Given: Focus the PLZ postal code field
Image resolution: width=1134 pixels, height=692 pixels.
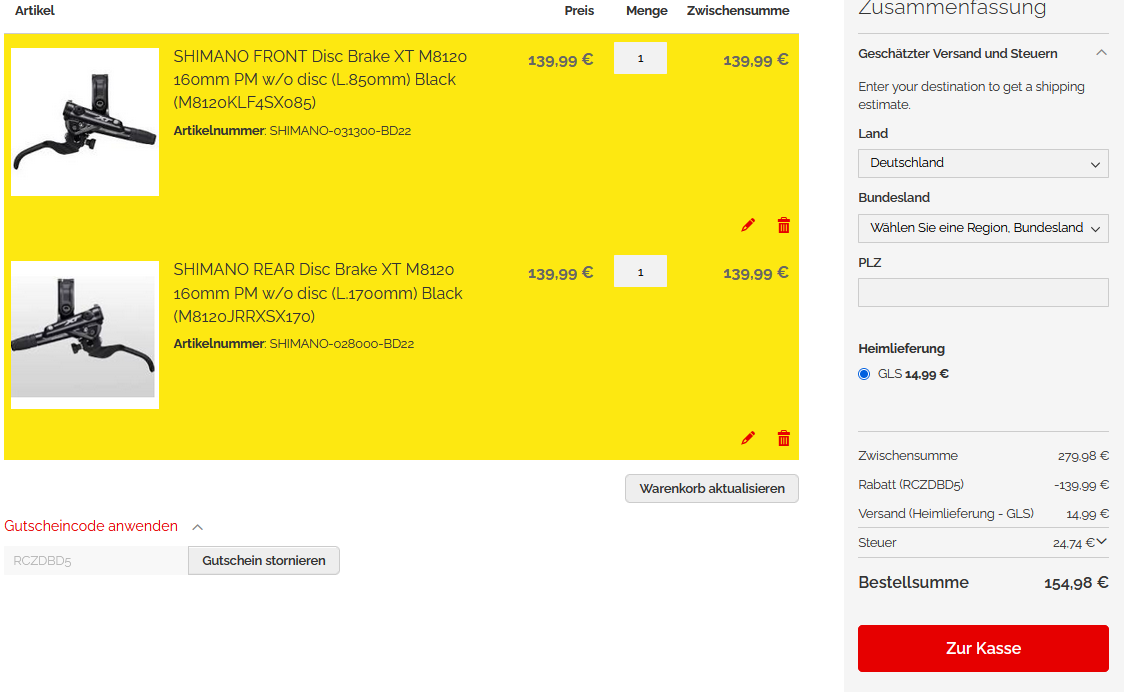Looking at the screenshot, I should click(x=983, y=292).
